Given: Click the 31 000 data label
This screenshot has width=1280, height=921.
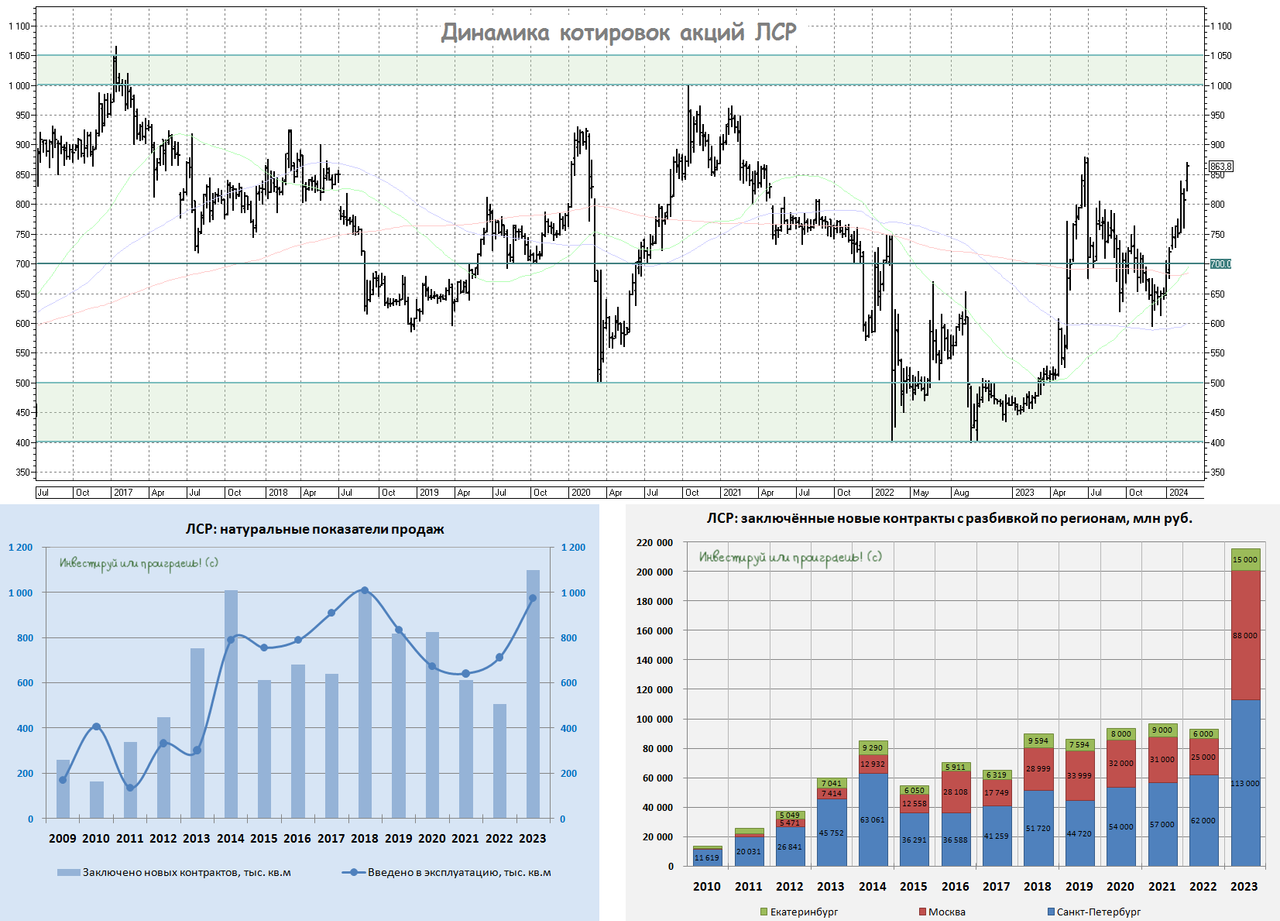Looking at the screenshot, I should tap(1161, 760).
